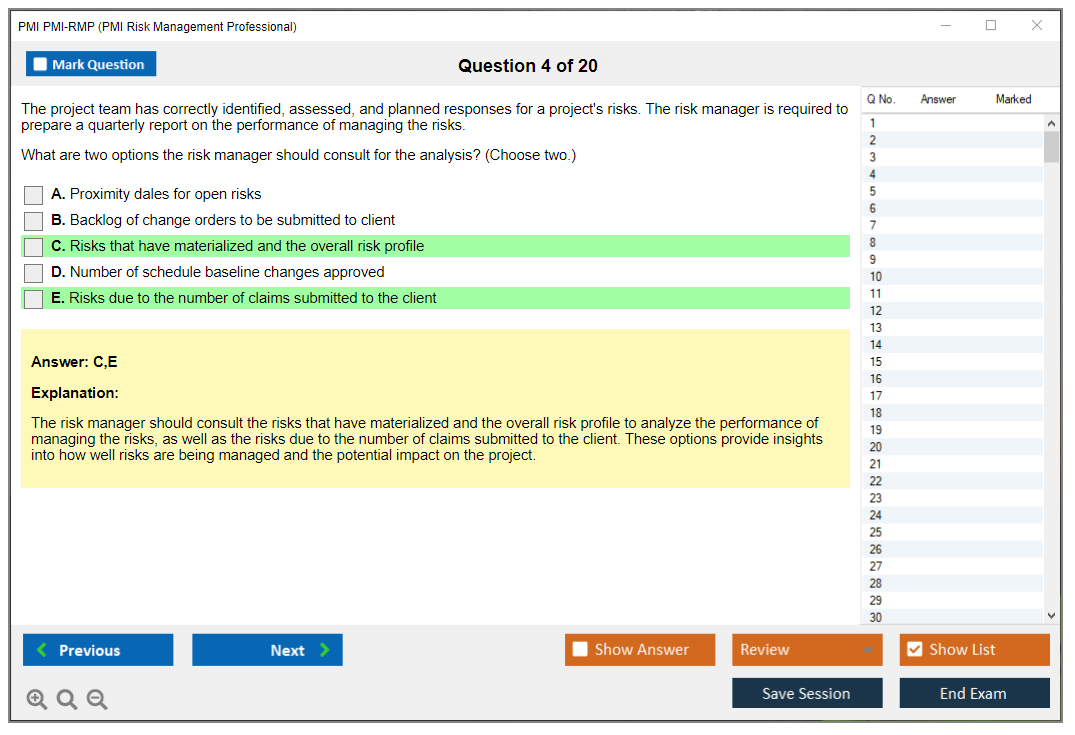The image size is (1075, 735).
Task: Click the reset zoom magnifier icon
Action: coord(67,700)
